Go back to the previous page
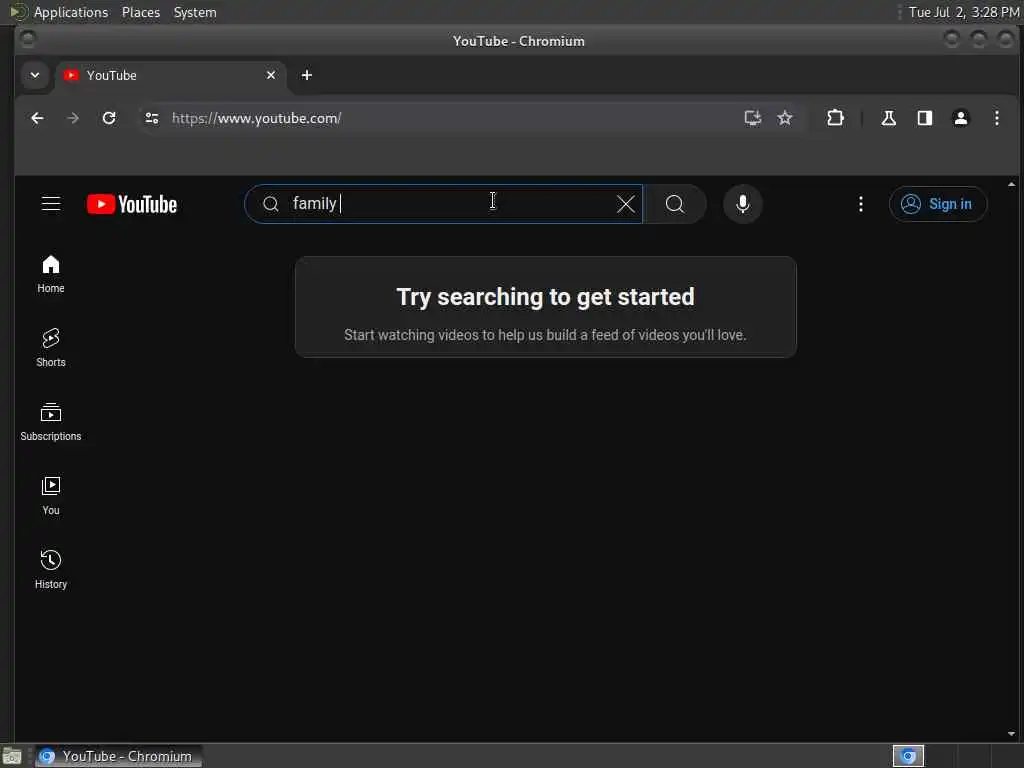 tap(37, 118)
